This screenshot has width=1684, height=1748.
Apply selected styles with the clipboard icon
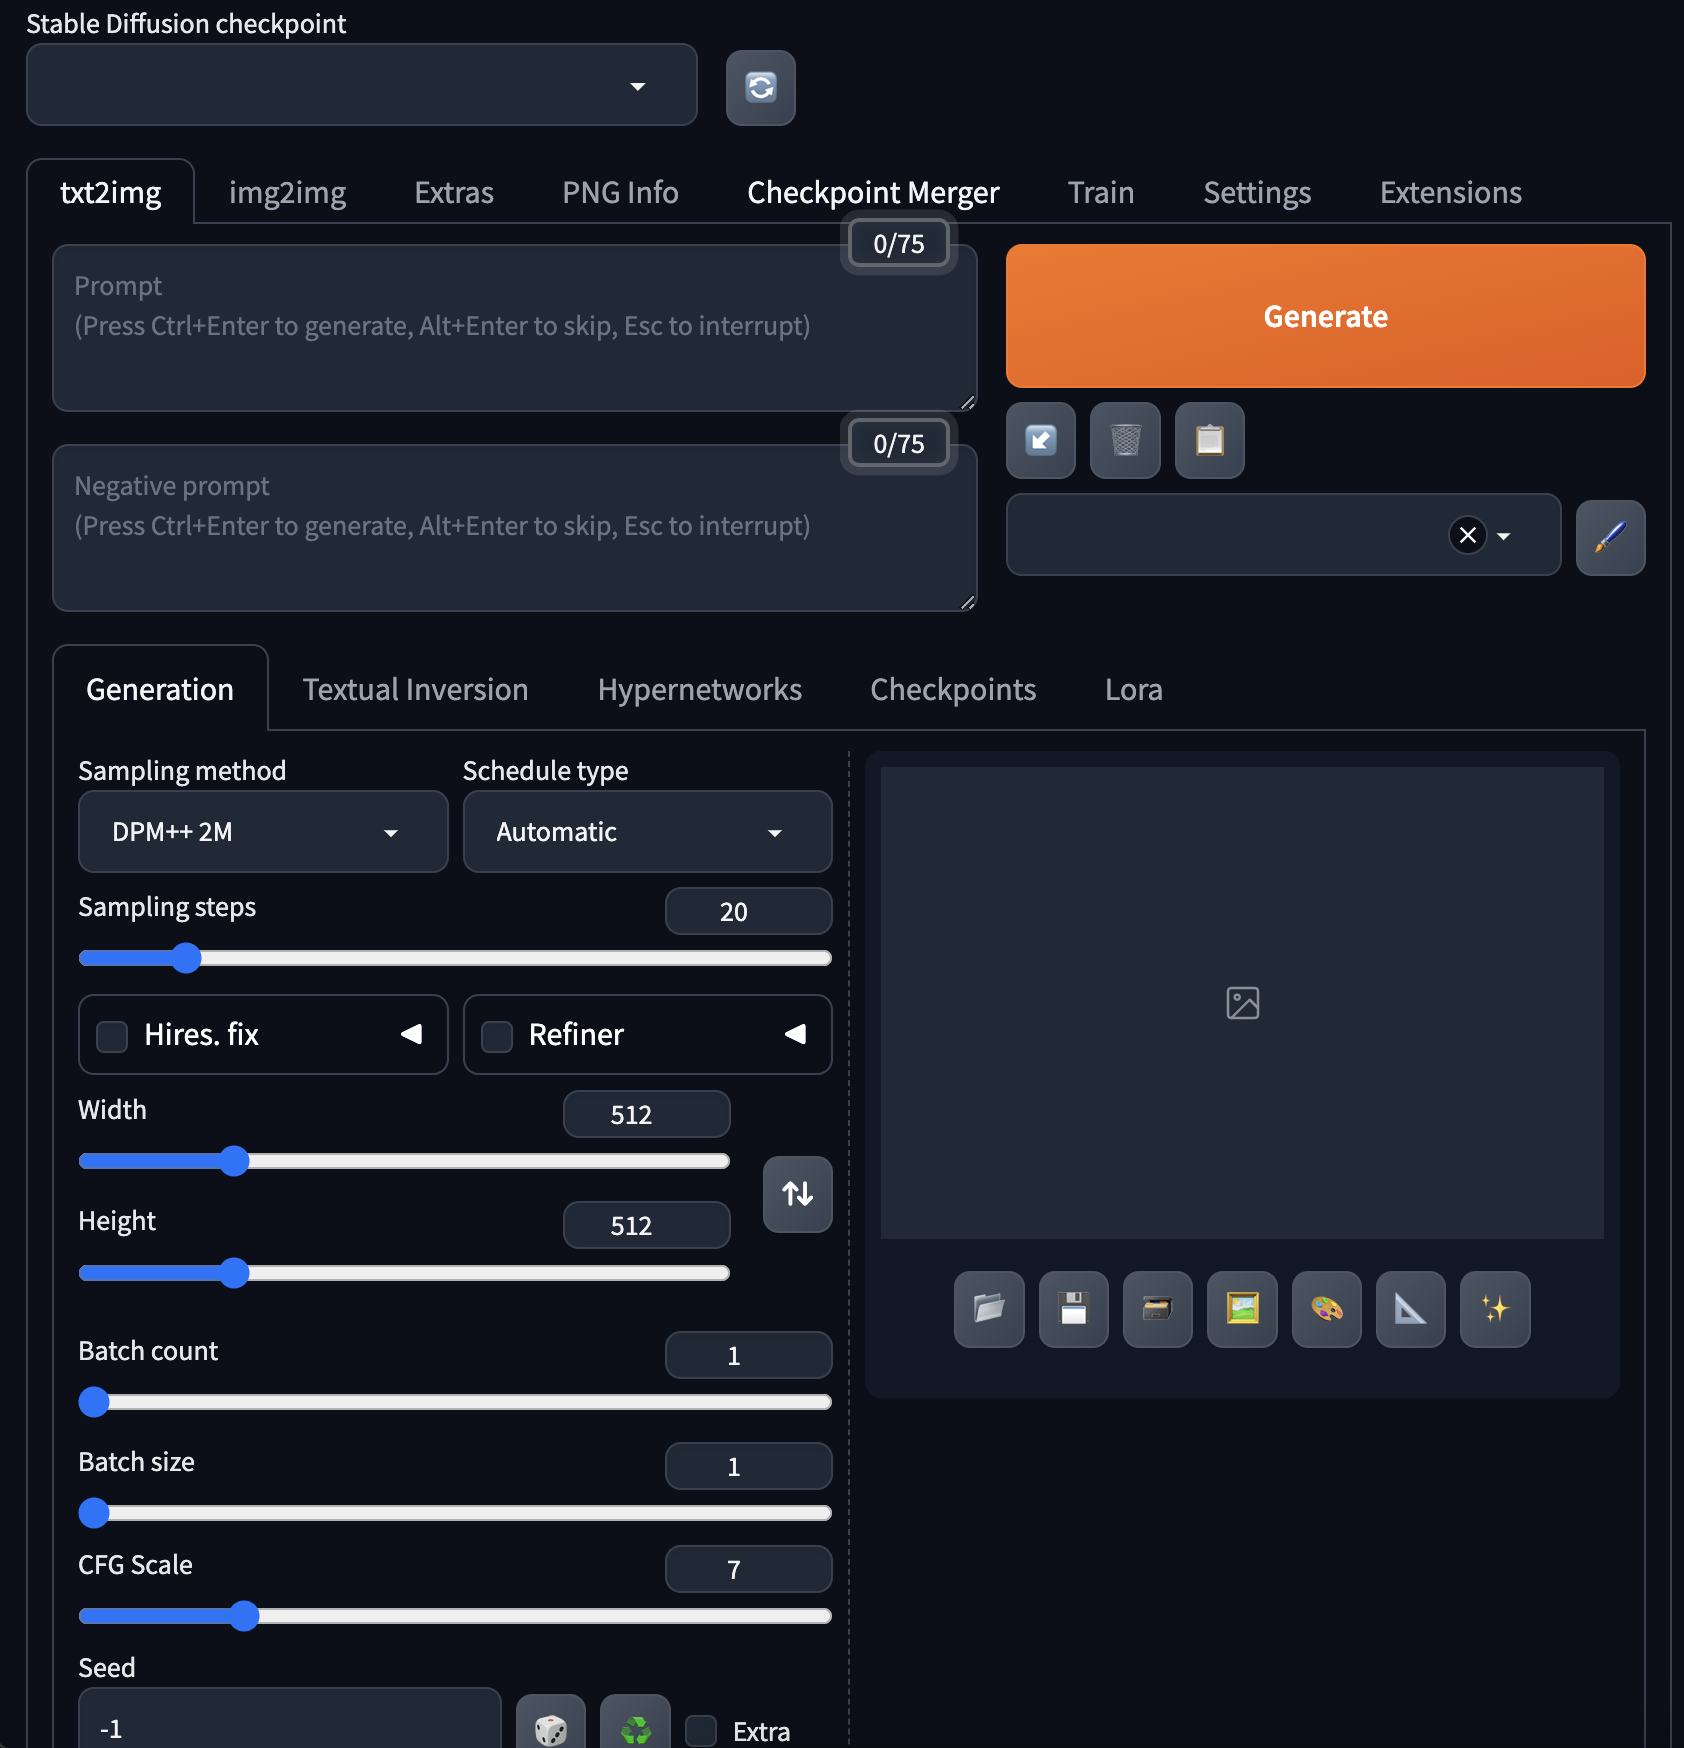coord(1209,440)
